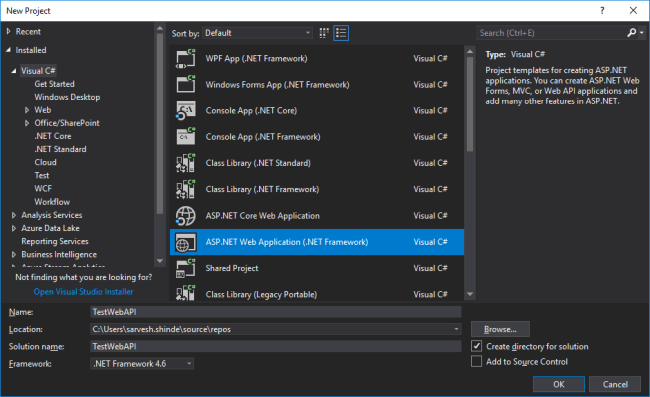
Task: Select ASP.NET Core Web Application template name
Action: click(x=262, y=216)
